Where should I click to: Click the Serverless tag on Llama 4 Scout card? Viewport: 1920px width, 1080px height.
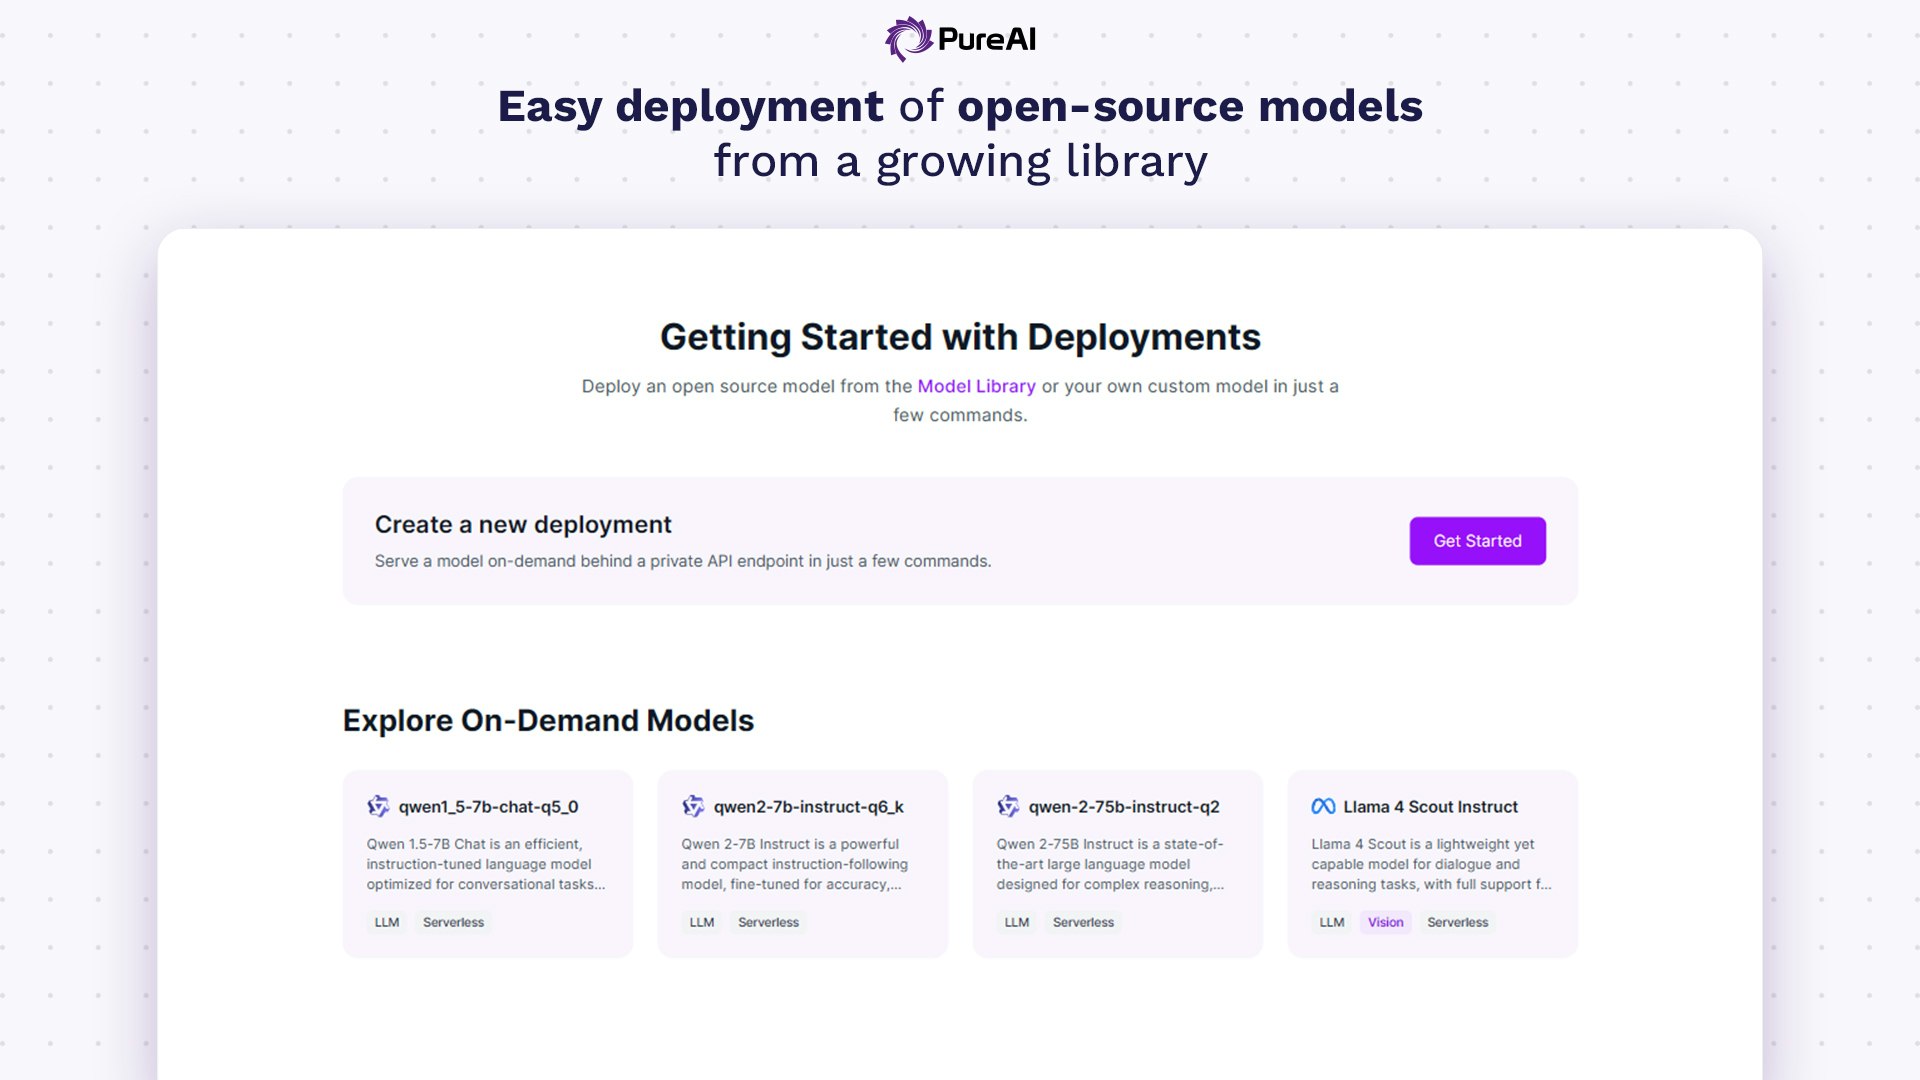click(x=1457, y=922)
